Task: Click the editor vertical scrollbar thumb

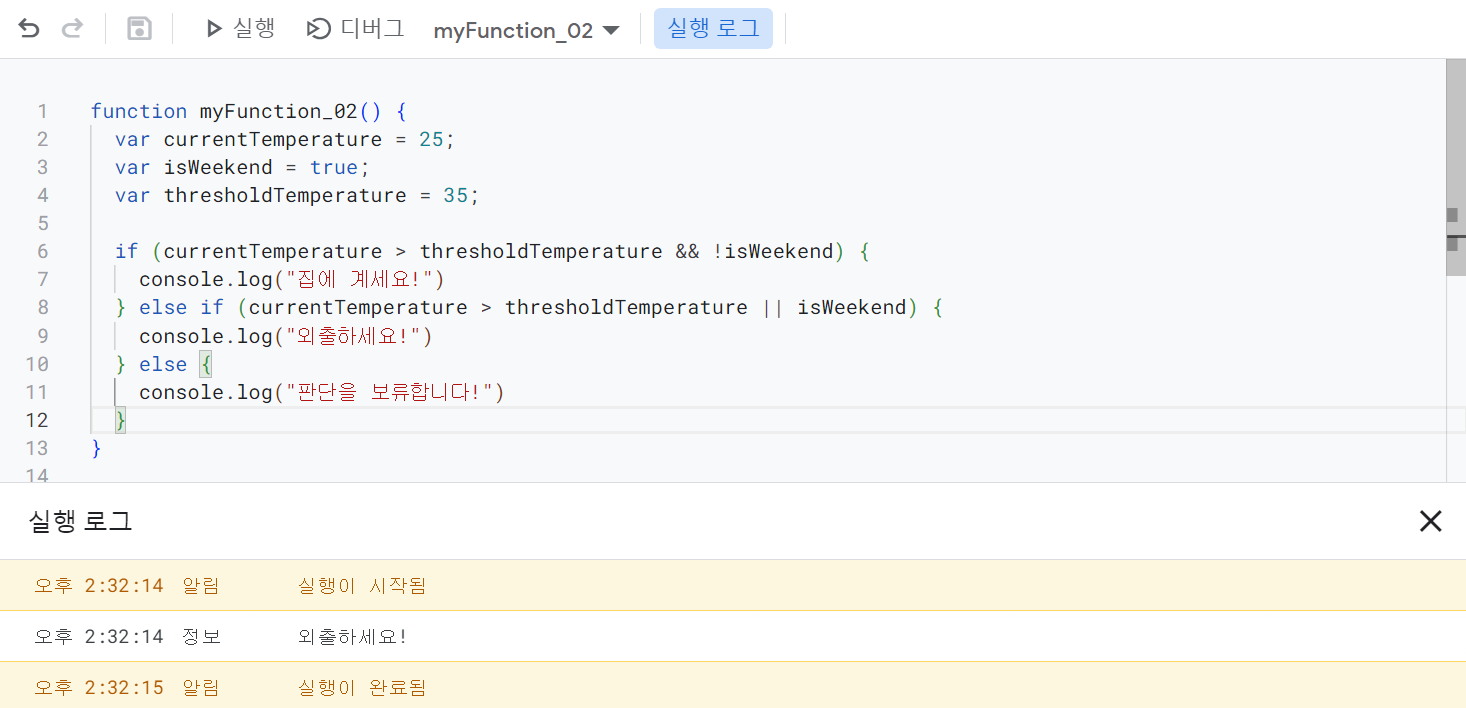Action: coord(1456,166)
